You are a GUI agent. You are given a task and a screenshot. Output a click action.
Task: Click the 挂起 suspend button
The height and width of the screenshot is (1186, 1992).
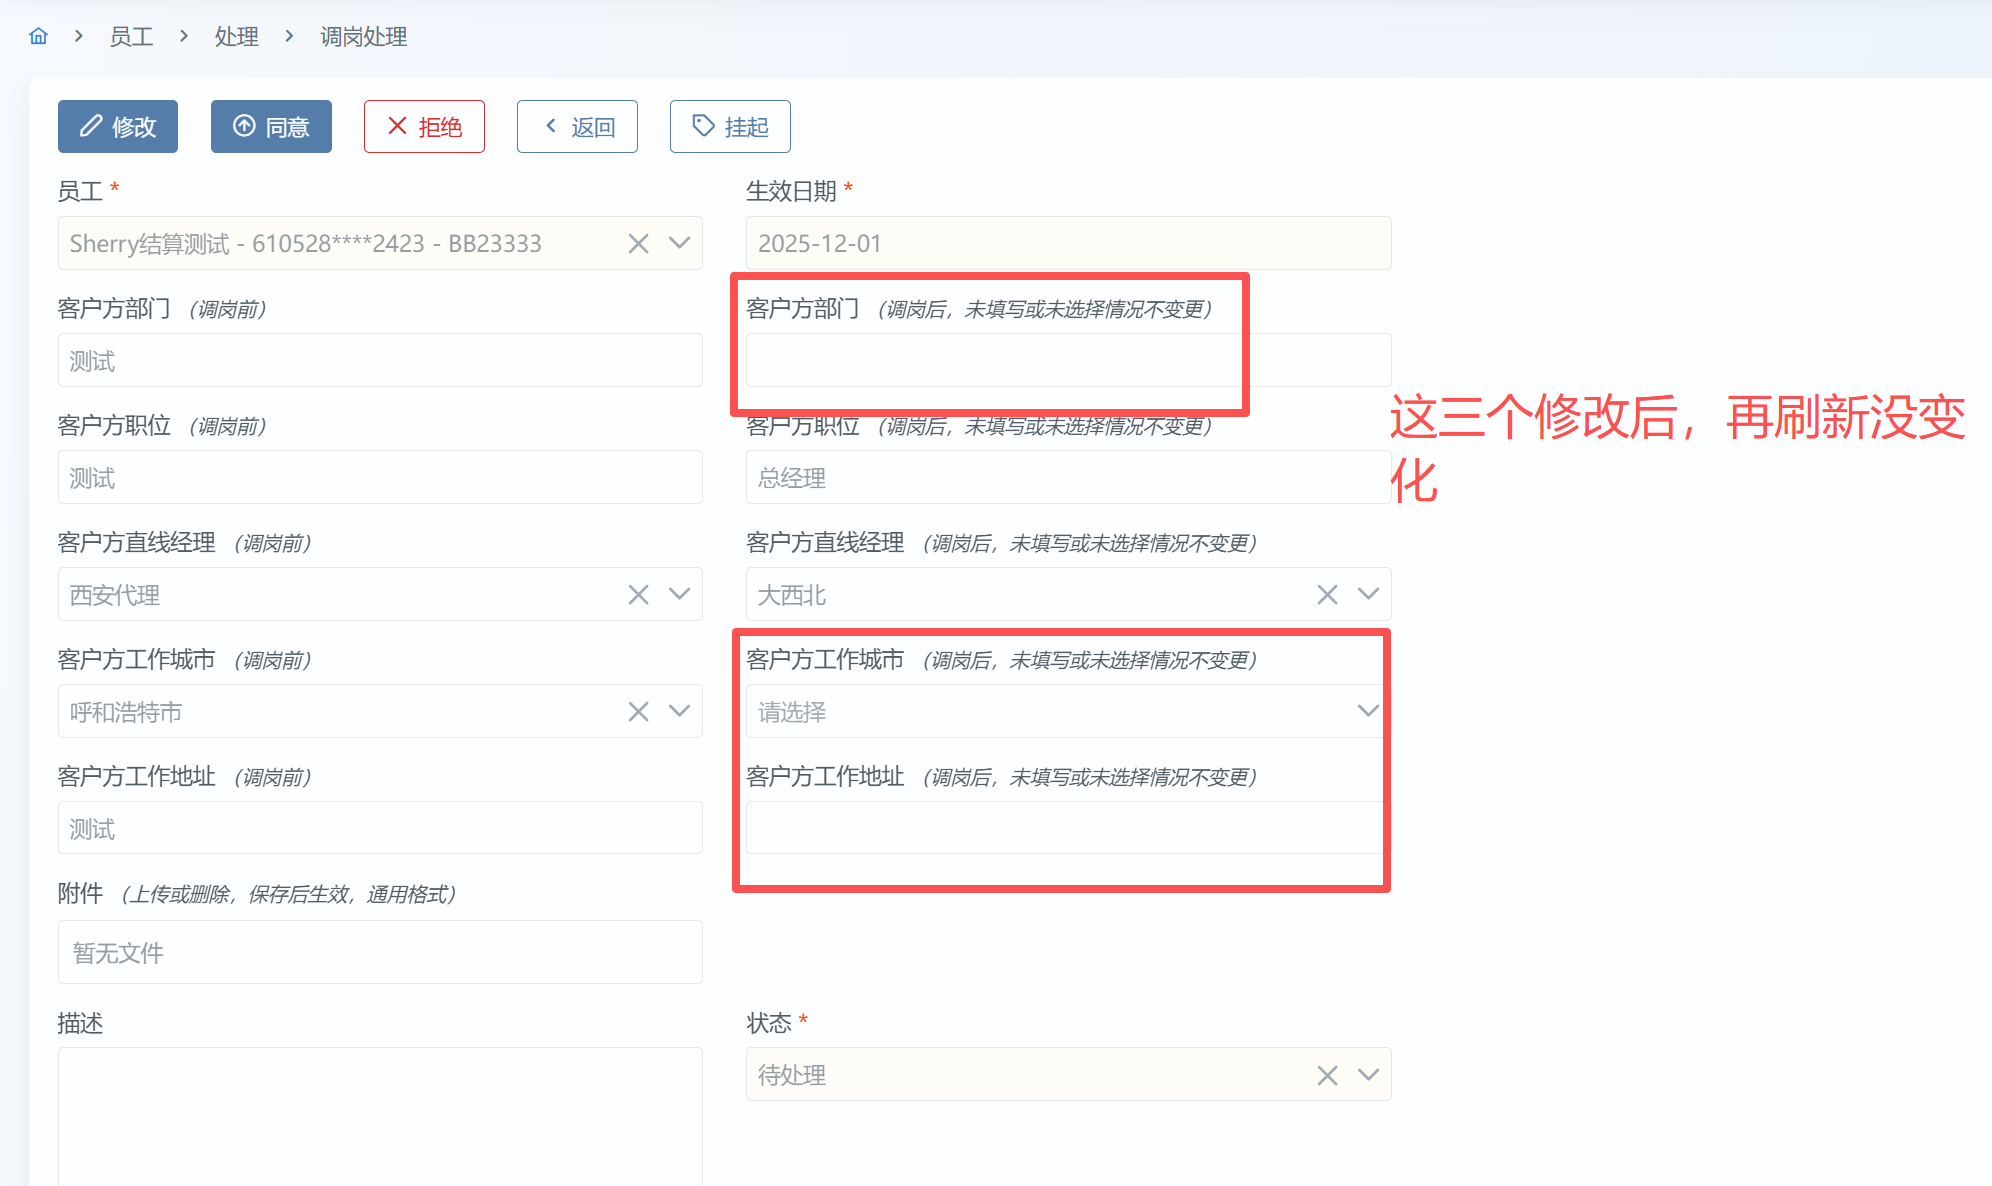(x=730, y=127)
